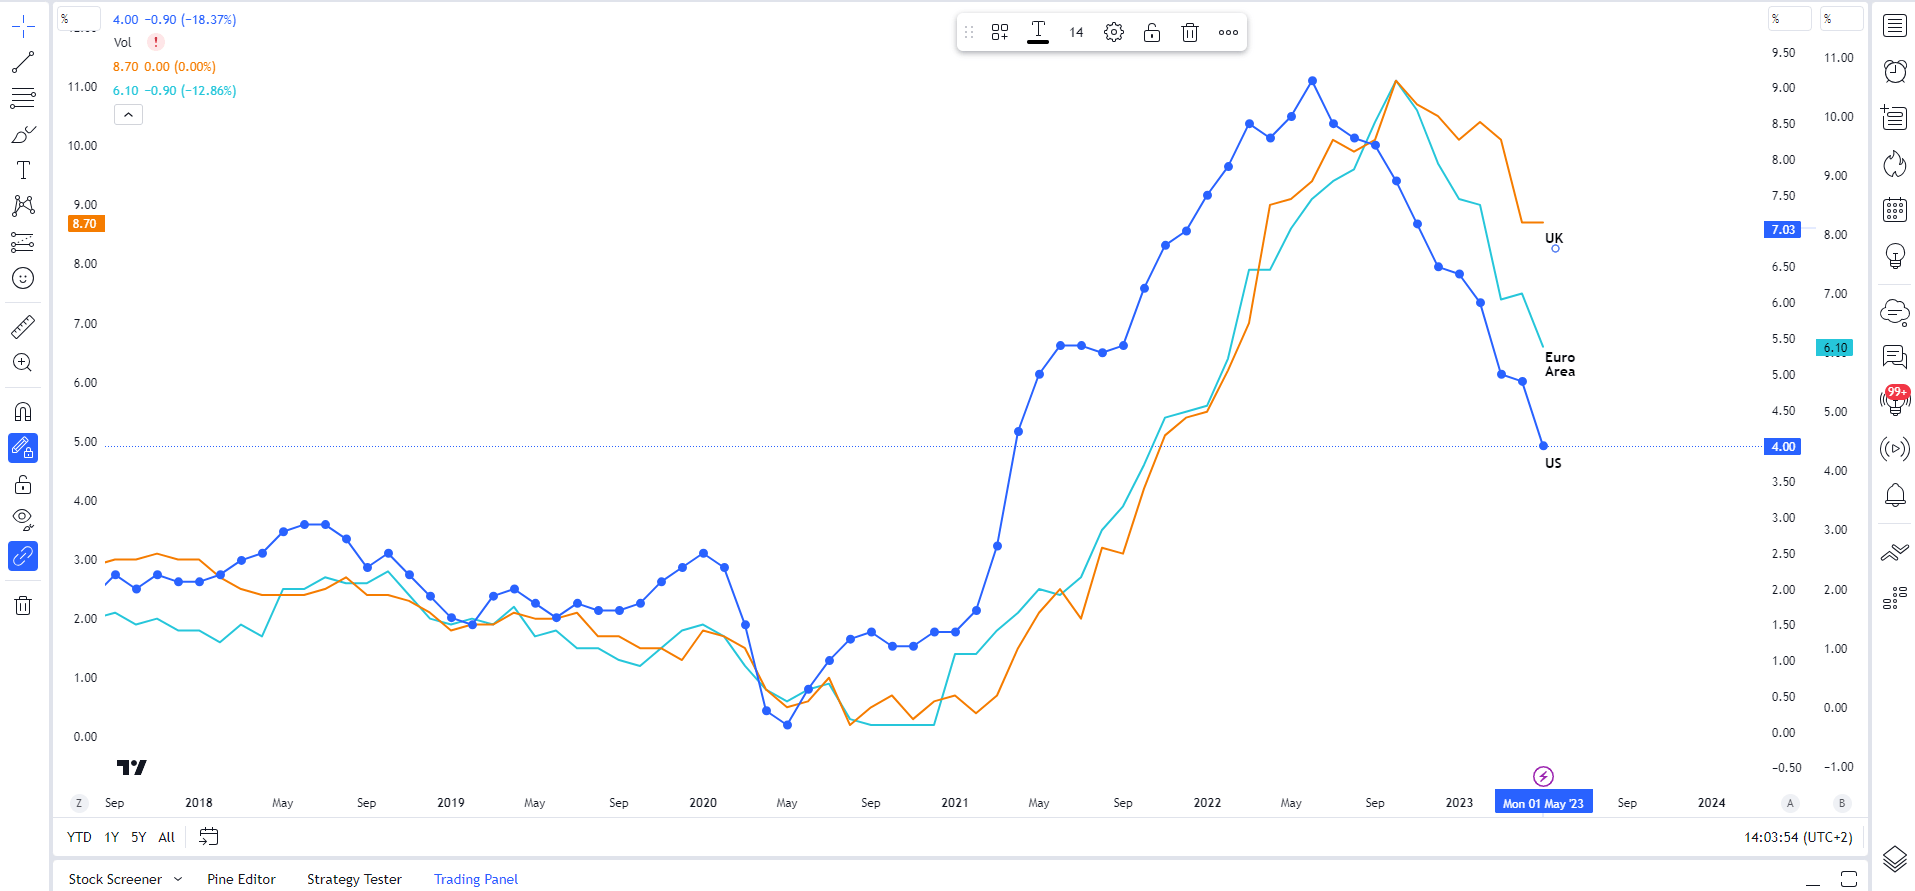This screenshot has width=1915, height=891.
Task: Click the trash icon in floating toolbar
Action: (x=1190, y=32)
